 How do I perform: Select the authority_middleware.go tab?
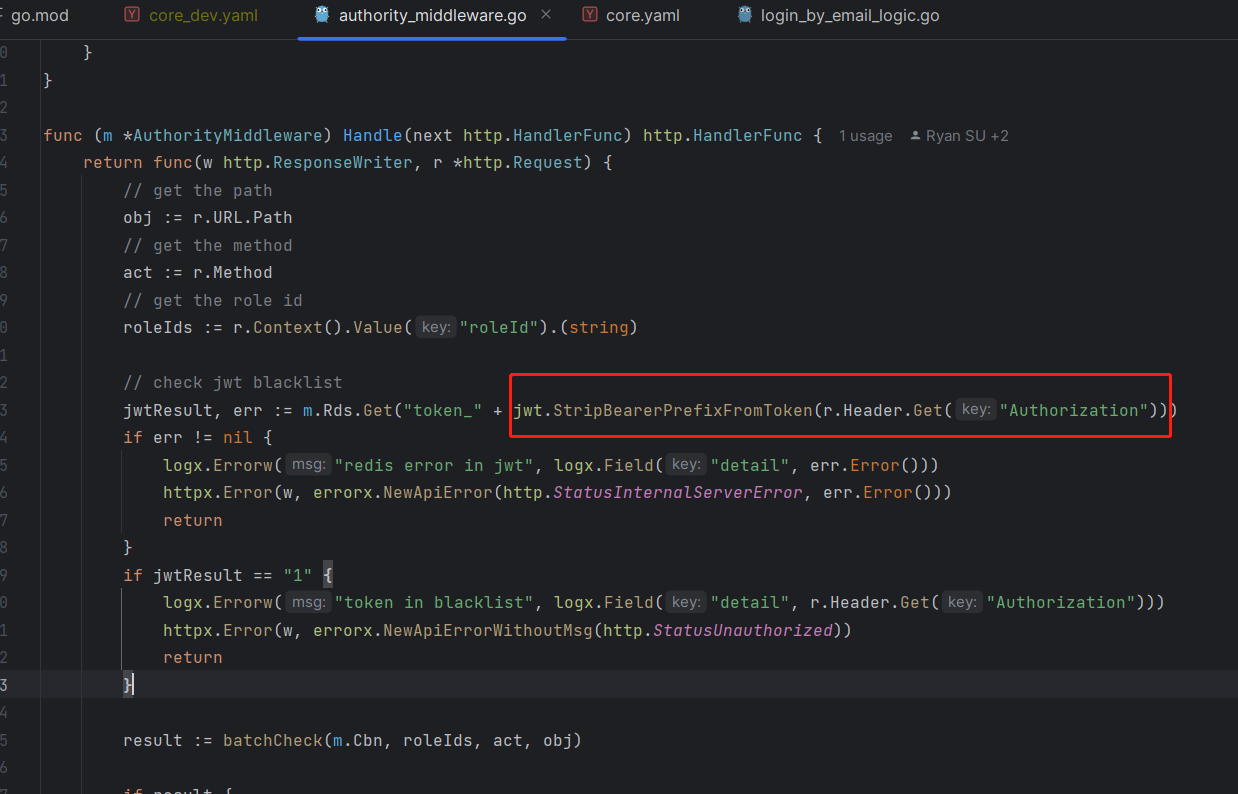point(432,16)
